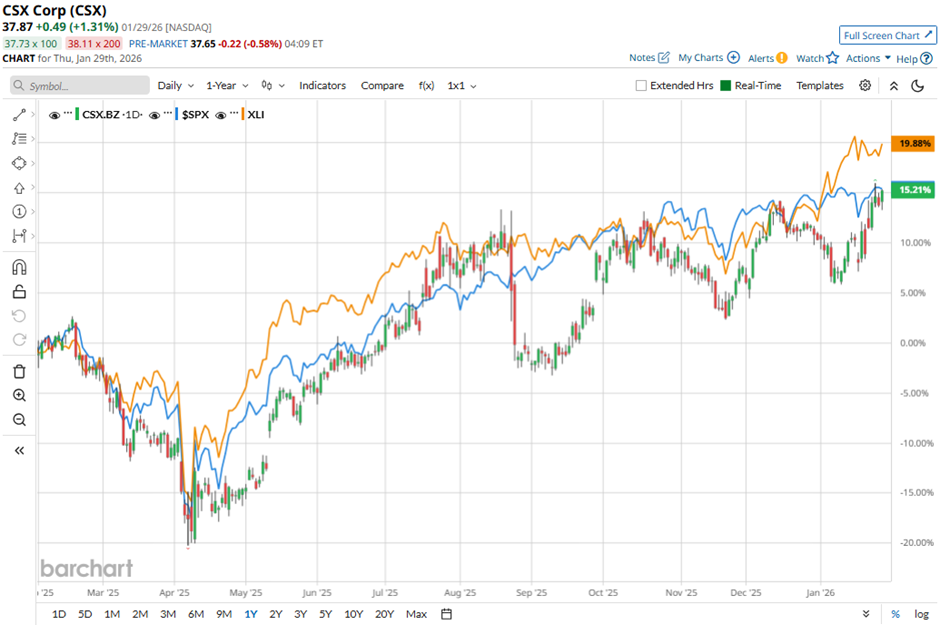Toggle the Real-Time green checkbox

[725, 86]
